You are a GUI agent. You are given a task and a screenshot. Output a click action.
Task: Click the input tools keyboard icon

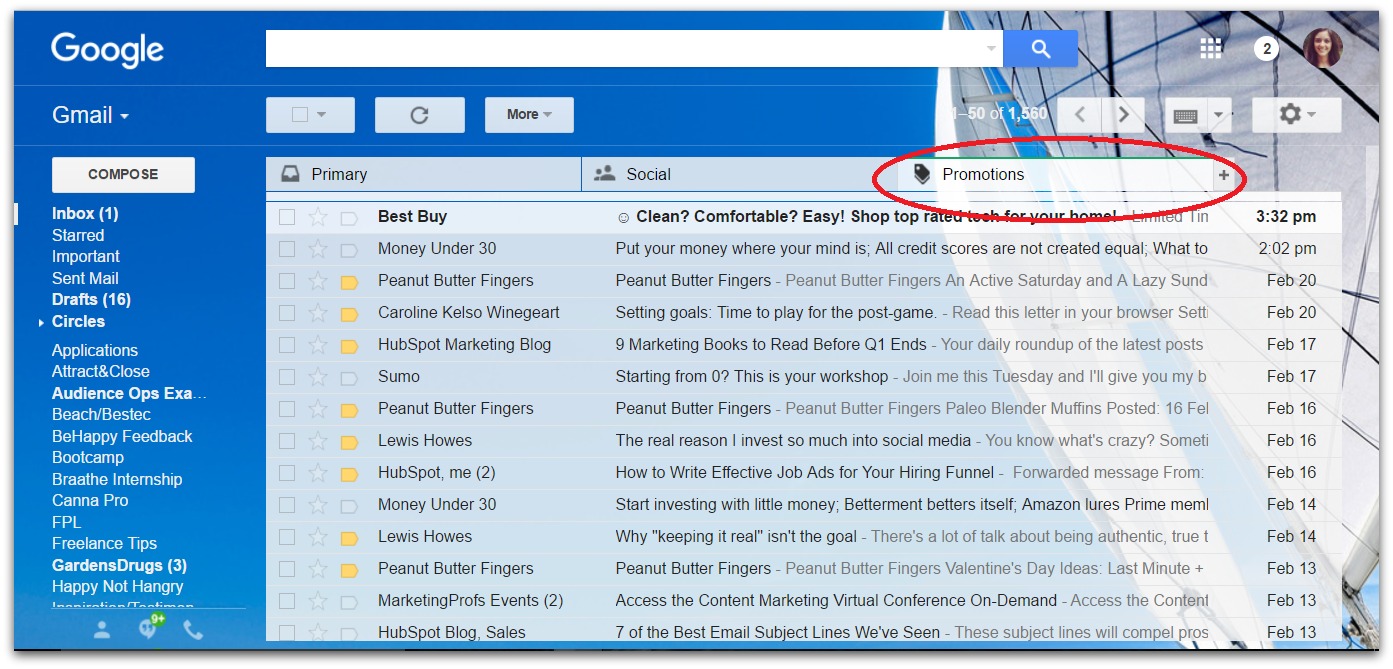pos(1186,116)
